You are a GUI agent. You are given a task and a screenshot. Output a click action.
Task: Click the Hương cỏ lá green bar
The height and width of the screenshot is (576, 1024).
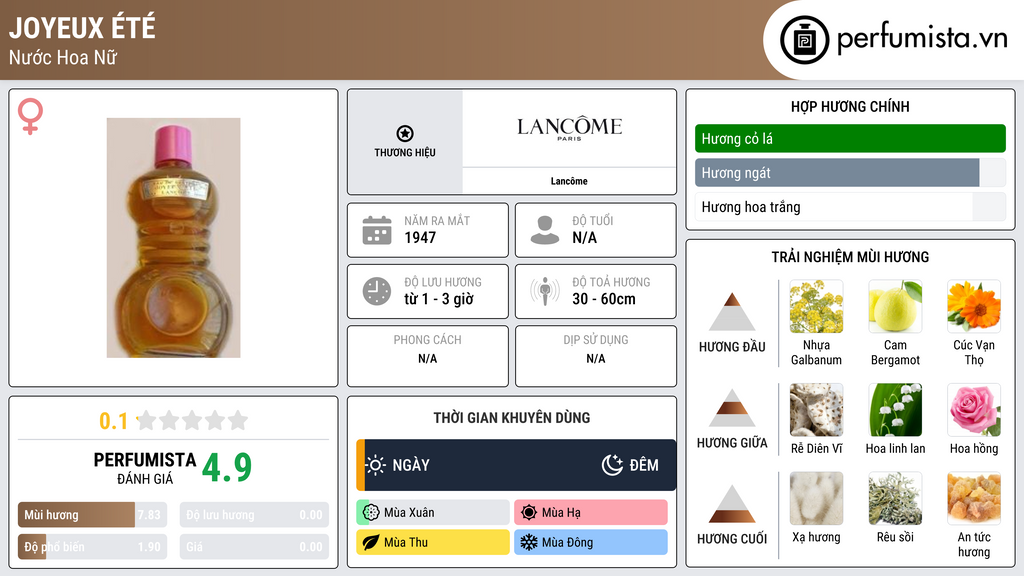(x=850, y=139)
